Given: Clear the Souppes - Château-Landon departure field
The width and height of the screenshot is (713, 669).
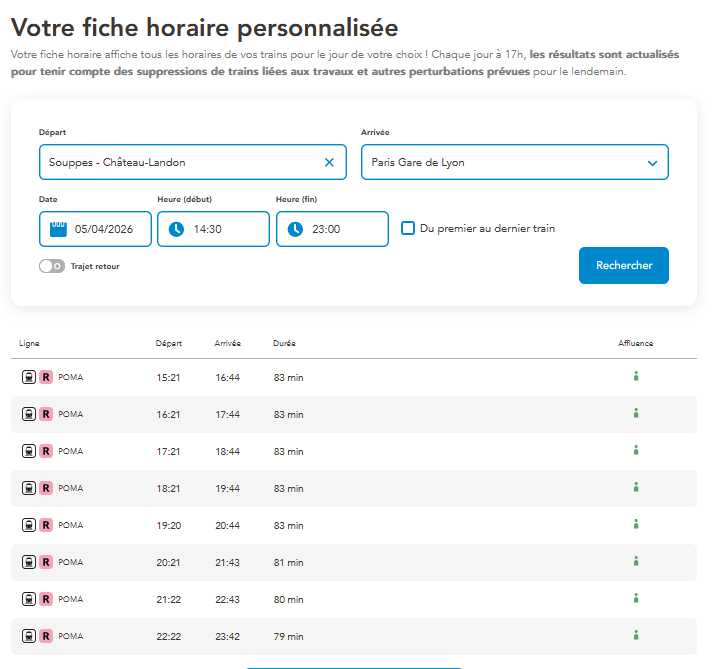Looking at the screenshot, I should pos(329,162).
